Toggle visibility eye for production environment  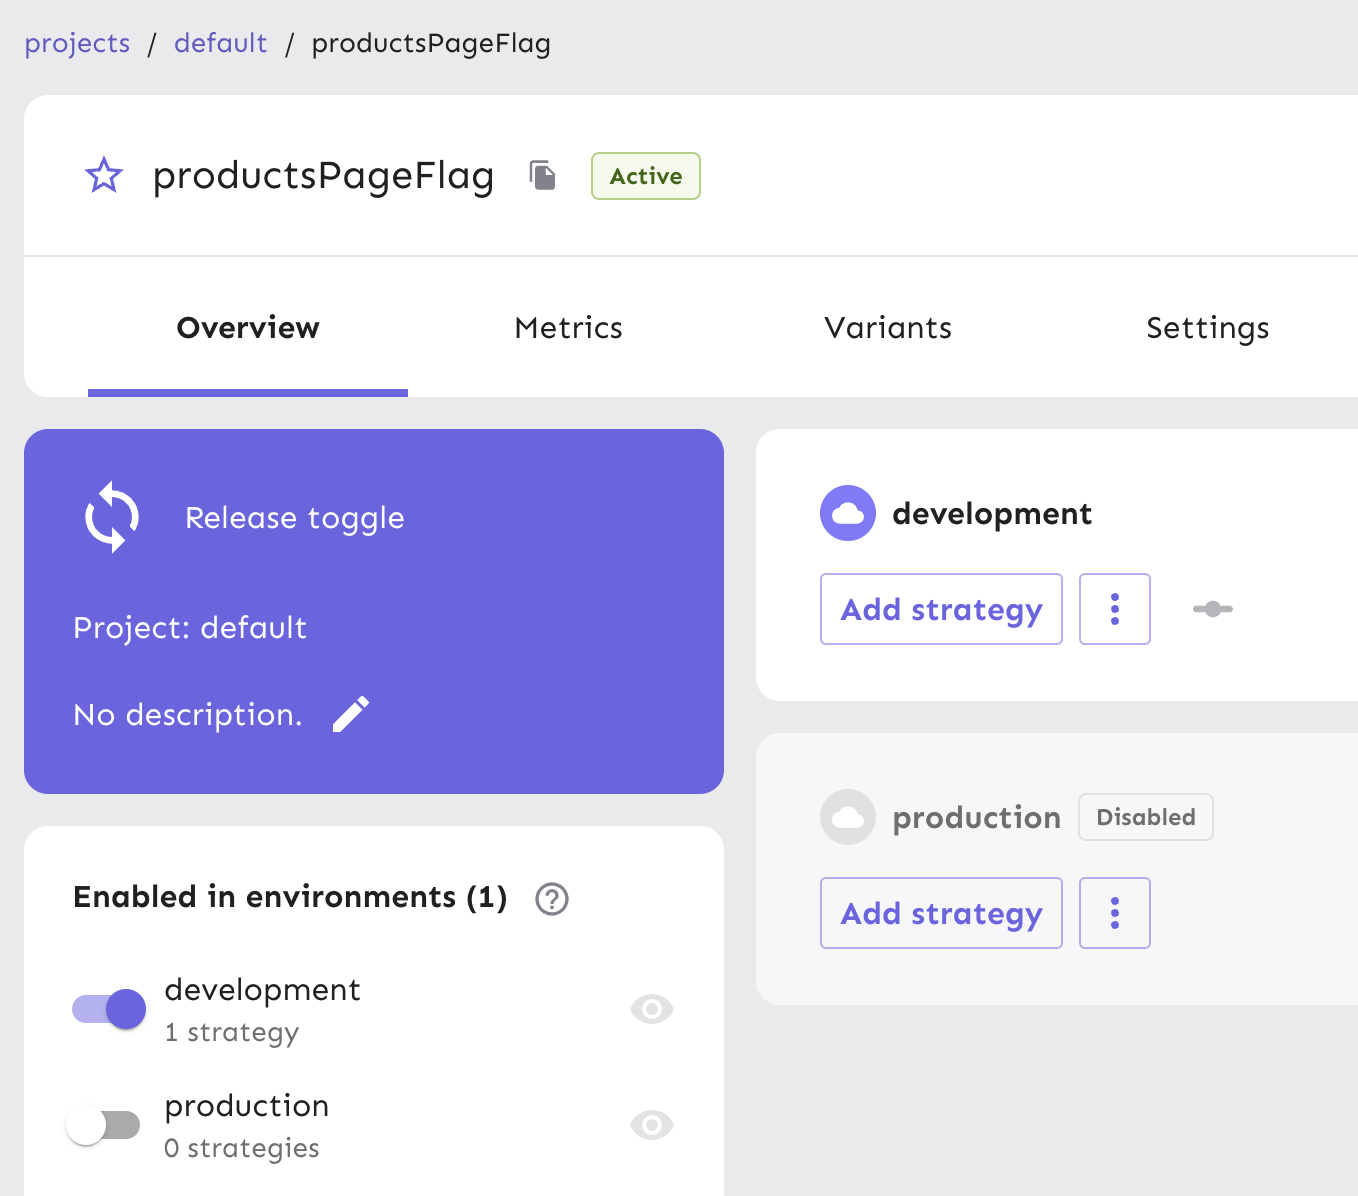click(652, 1125)
